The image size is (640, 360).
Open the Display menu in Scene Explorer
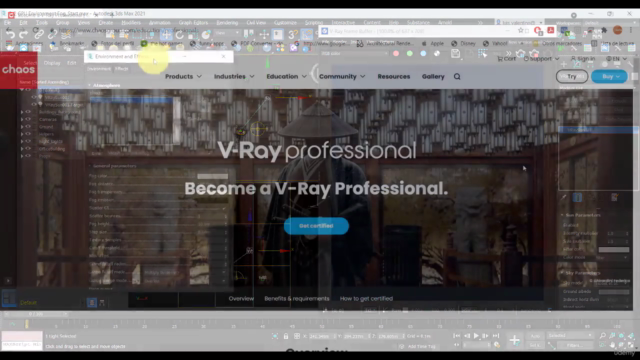(52, 63)
